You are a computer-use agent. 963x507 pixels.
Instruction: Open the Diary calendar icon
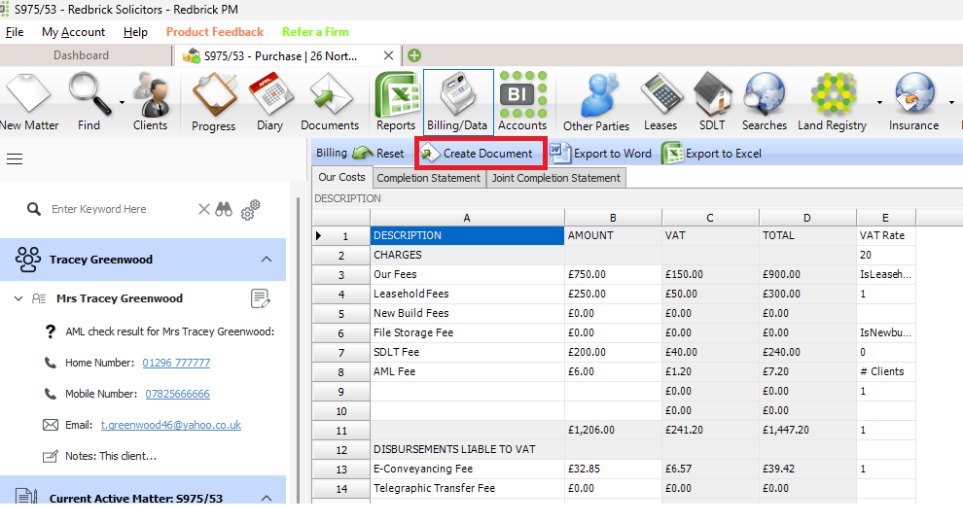coord(269,101)
